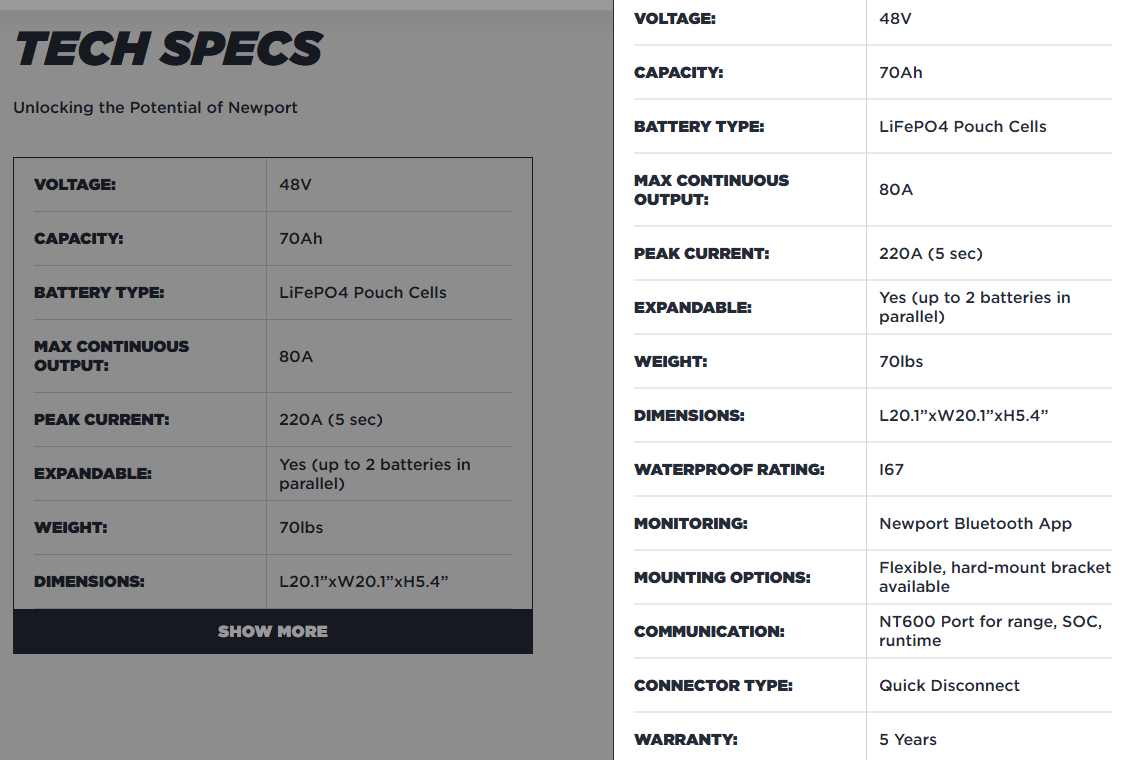The height and width of the screenshot is (760, 1122).
Task: Select the CONNECTOR TYPE label
Action: tap(713, 685)
